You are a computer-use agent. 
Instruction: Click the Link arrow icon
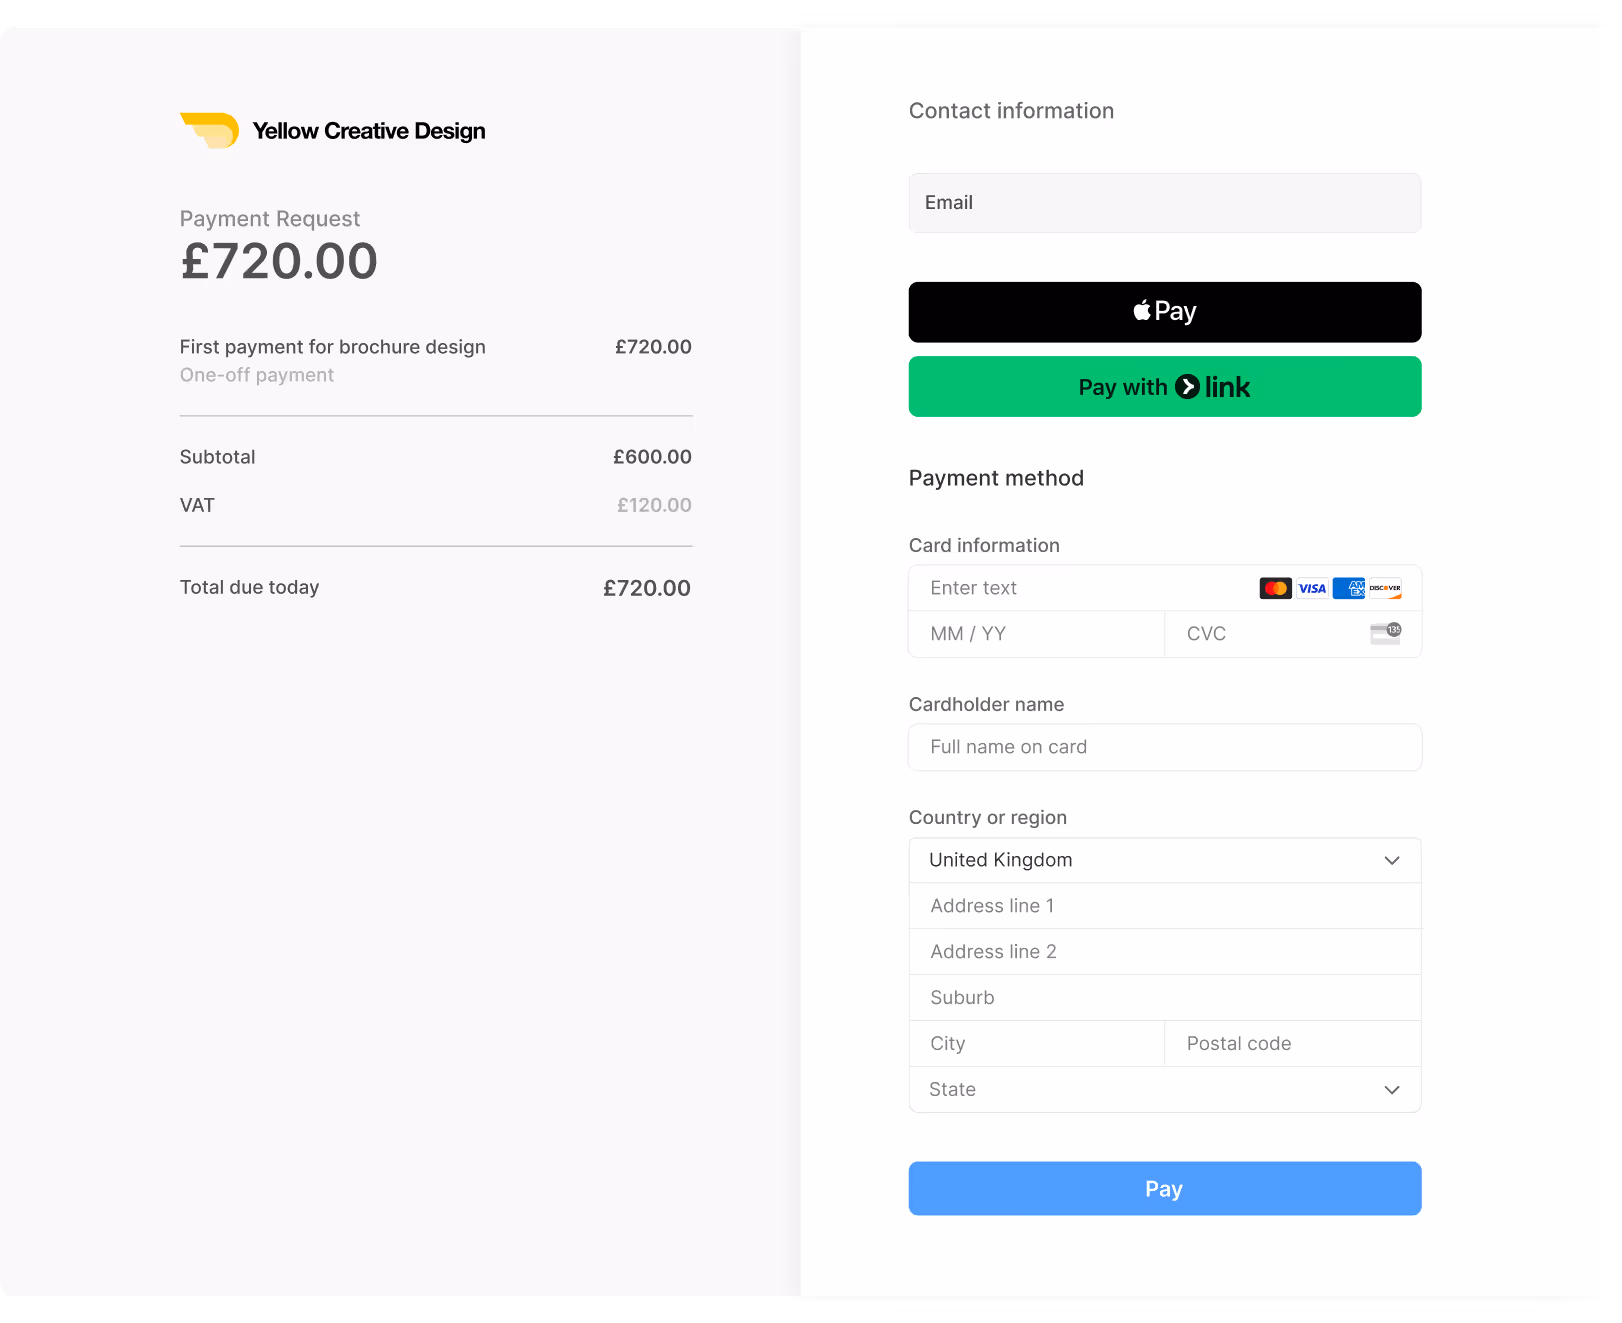pyautogui.click(x=1186, y=387)
